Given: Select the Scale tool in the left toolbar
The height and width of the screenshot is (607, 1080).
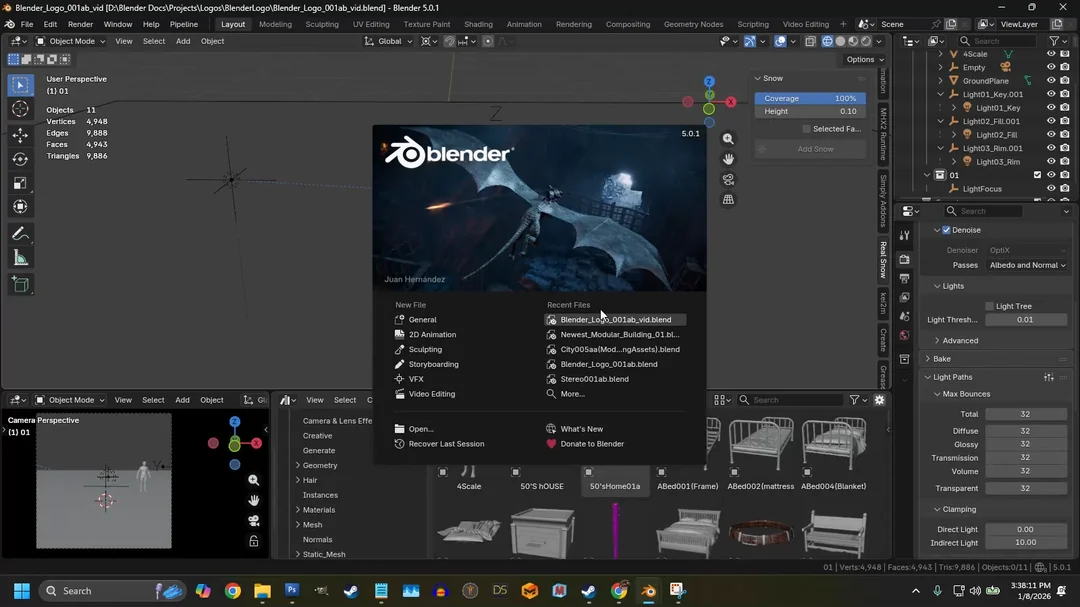Looking at the screenshot, I should point(20,183).
